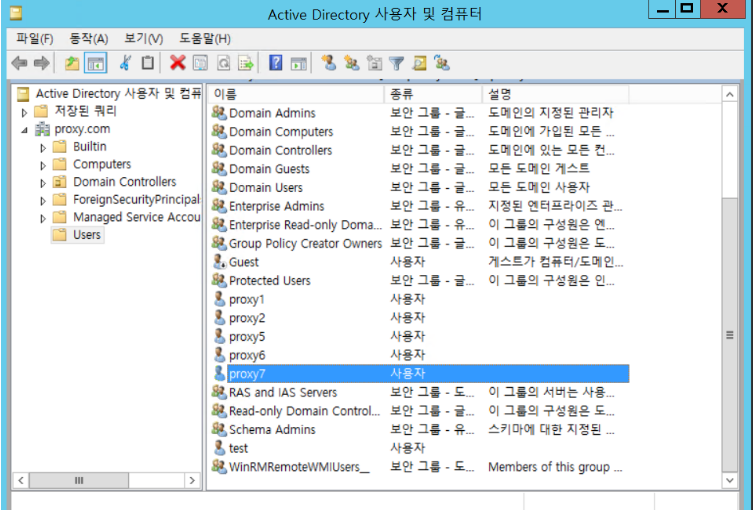Viewport: 753px width, 516px height.
Task: Click the export list icon
Action: tap(246, 63)
